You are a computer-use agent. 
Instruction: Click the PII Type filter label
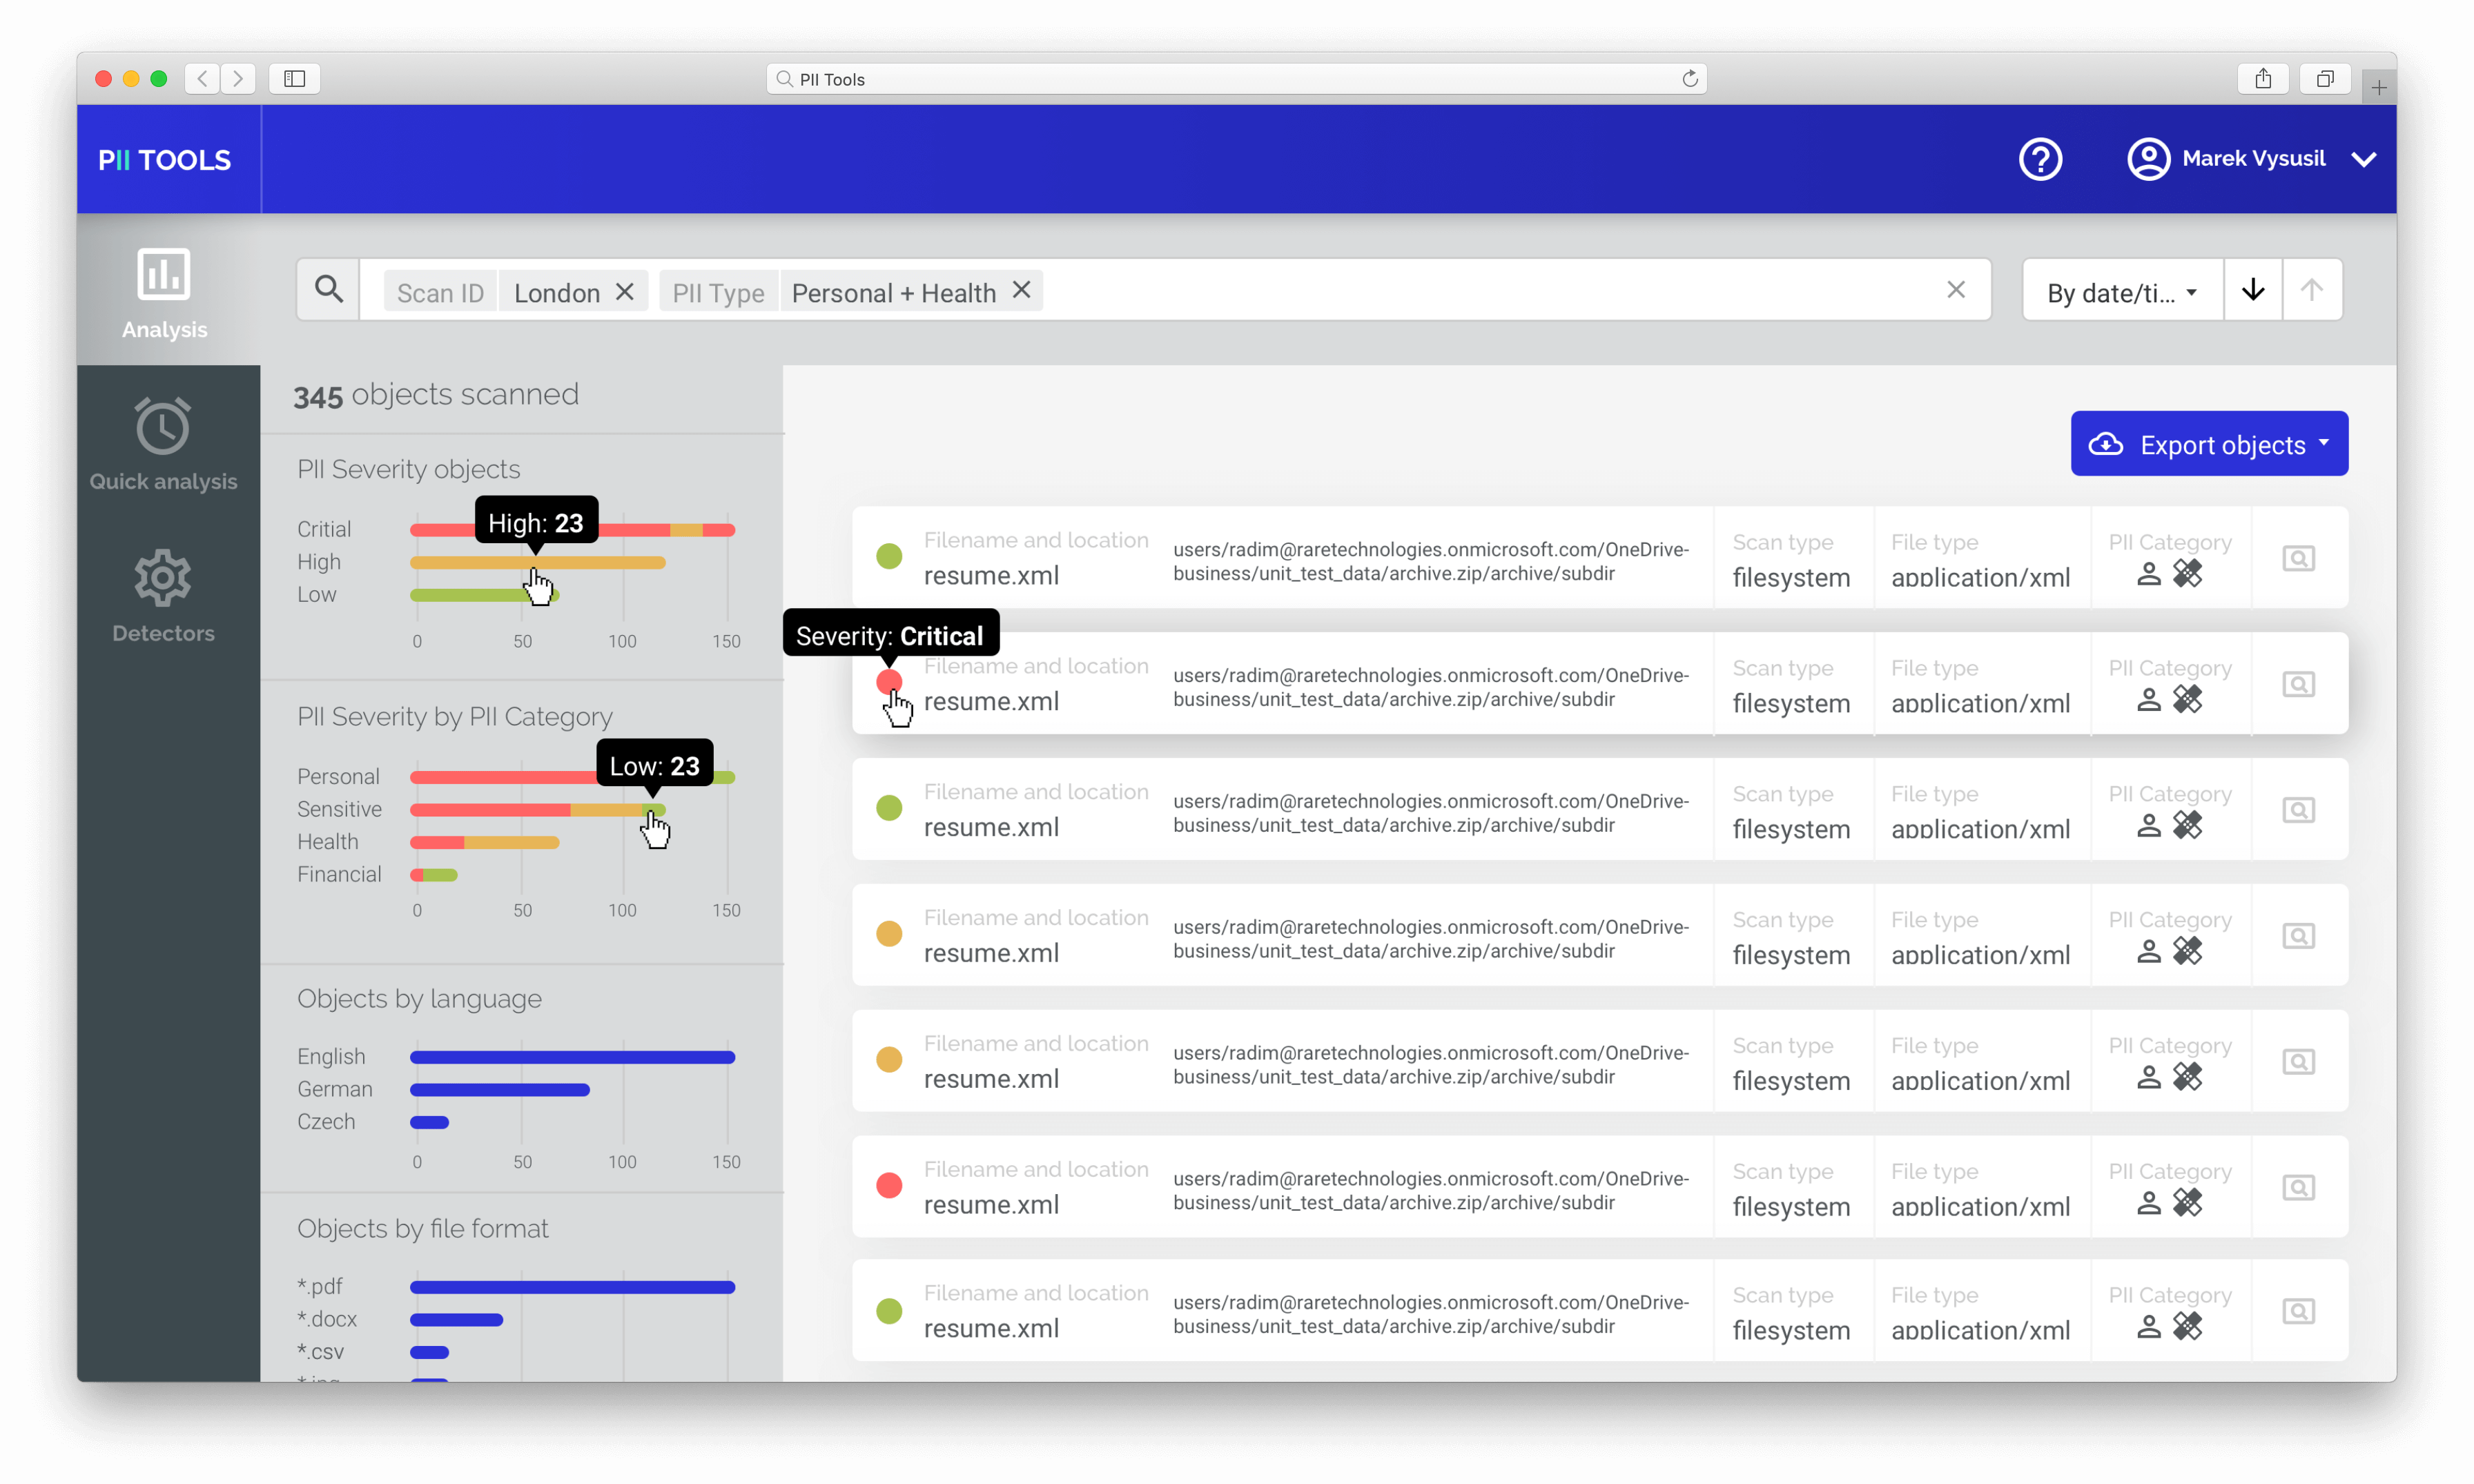(718, 292)
